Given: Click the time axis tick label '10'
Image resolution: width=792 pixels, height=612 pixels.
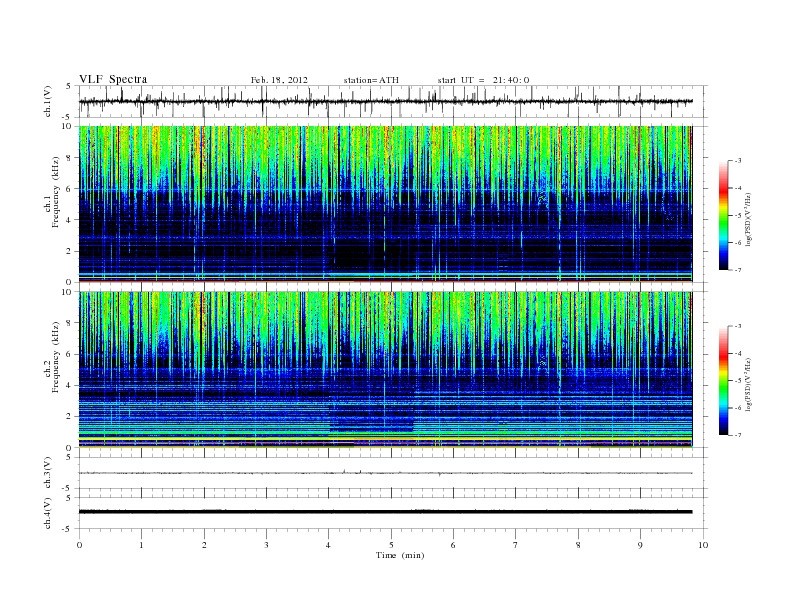Looking at the screenshot, I should pyautogui.click(x=703, y=545).
